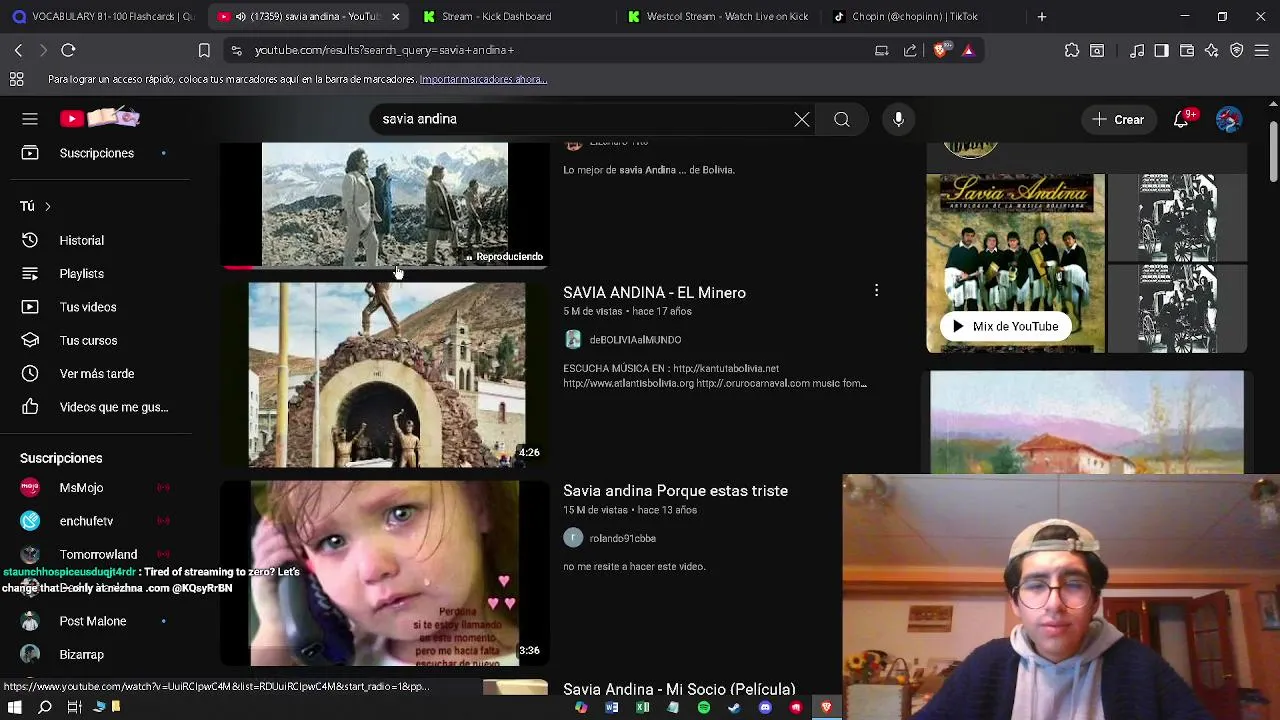
Task: Share page with the share icon in address bar
Action: (x=910, y=50)
